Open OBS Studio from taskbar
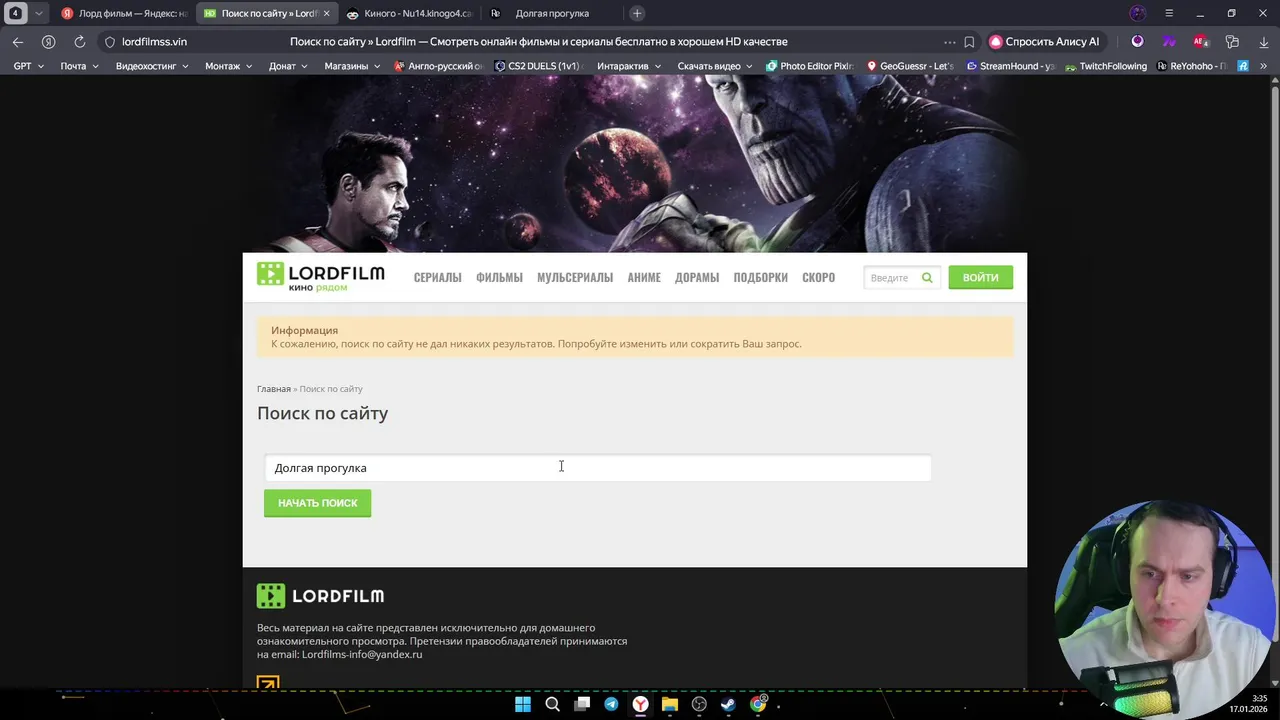 point(699,704)
